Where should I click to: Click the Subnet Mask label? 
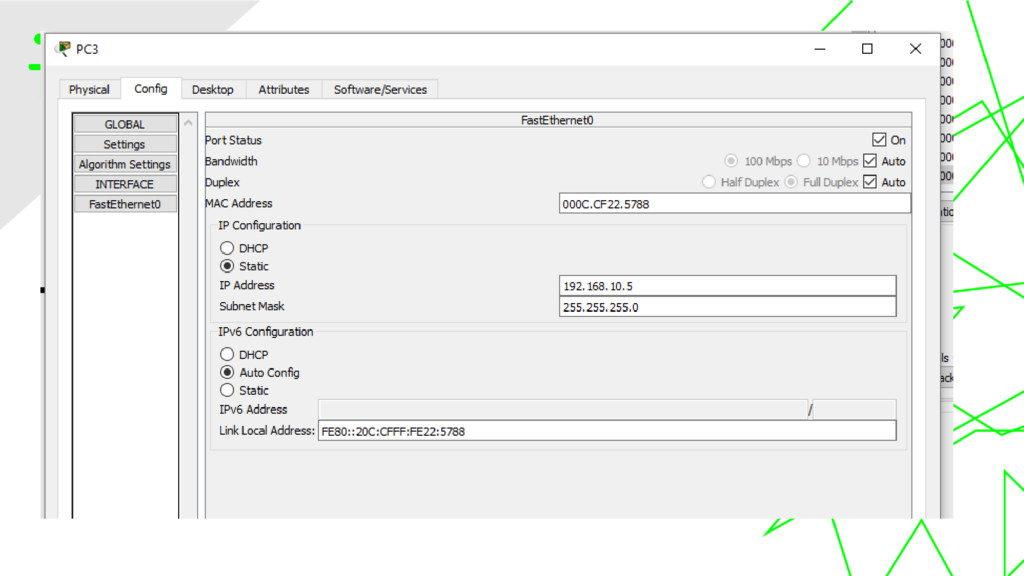(252, 306)
